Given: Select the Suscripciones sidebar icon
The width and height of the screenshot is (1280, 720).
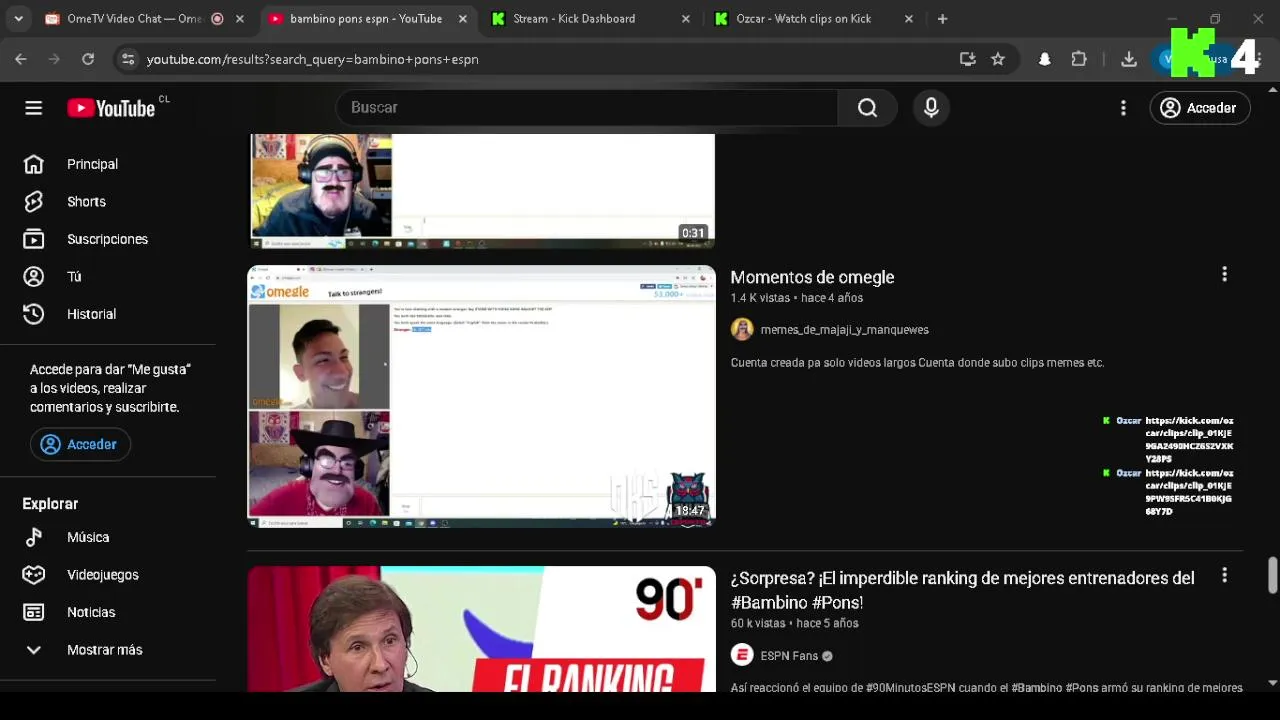Looking at the screenshot, I should point(34,239).
